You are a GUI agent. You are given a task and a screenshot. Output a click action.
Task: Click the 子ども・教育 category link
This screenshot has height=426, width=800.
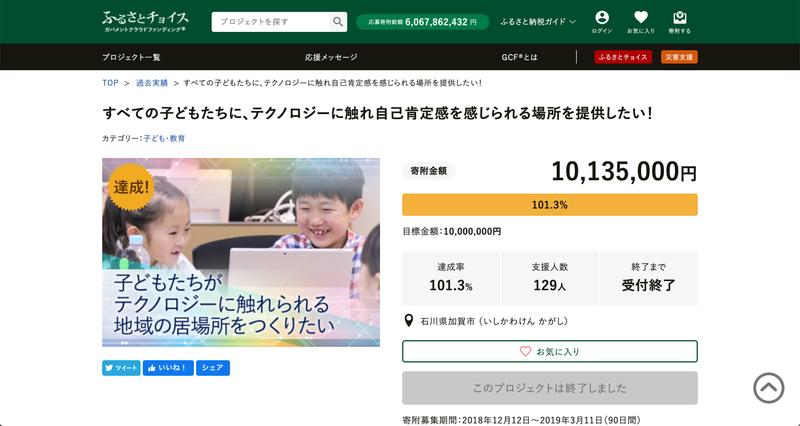pyautogui.click(x=164, y=138)
